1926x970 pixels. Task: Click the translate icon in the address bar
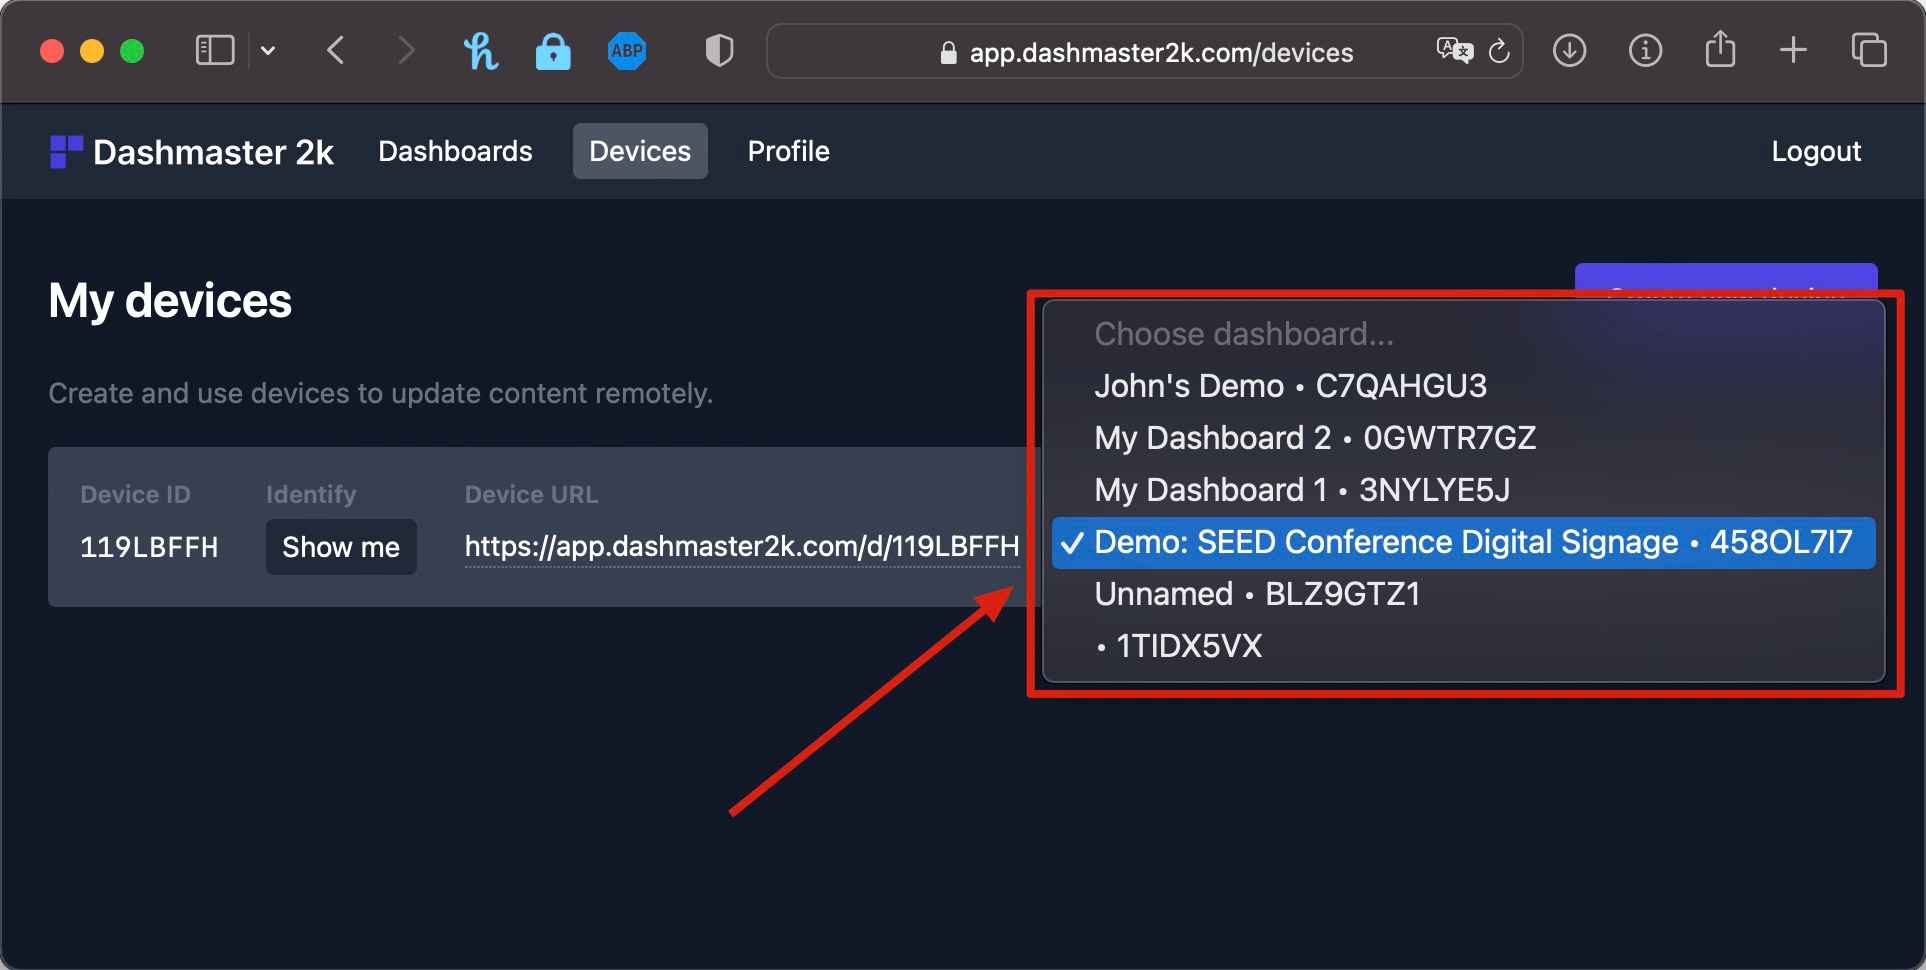point(1455,51)
